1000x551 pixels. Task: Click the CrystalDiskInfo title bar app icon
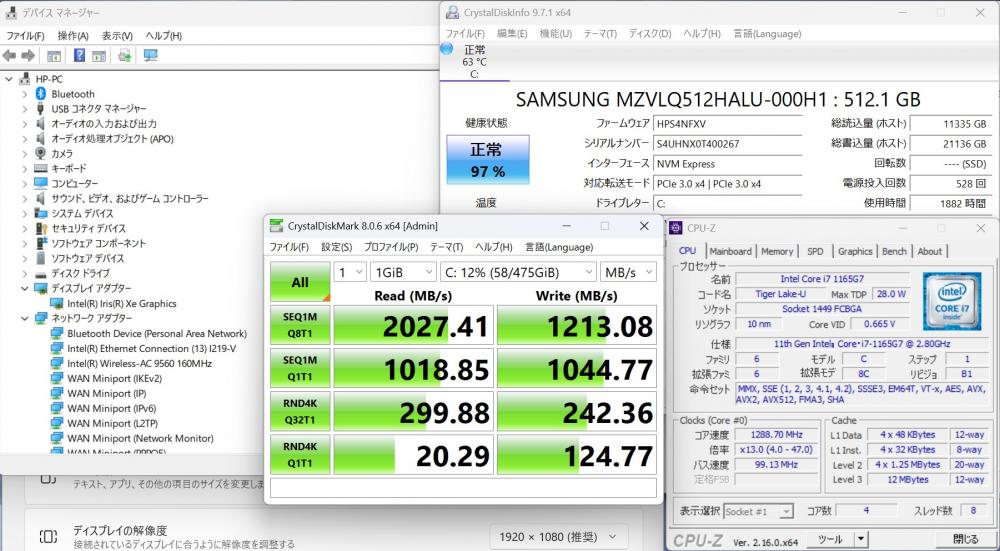[452, 12]
